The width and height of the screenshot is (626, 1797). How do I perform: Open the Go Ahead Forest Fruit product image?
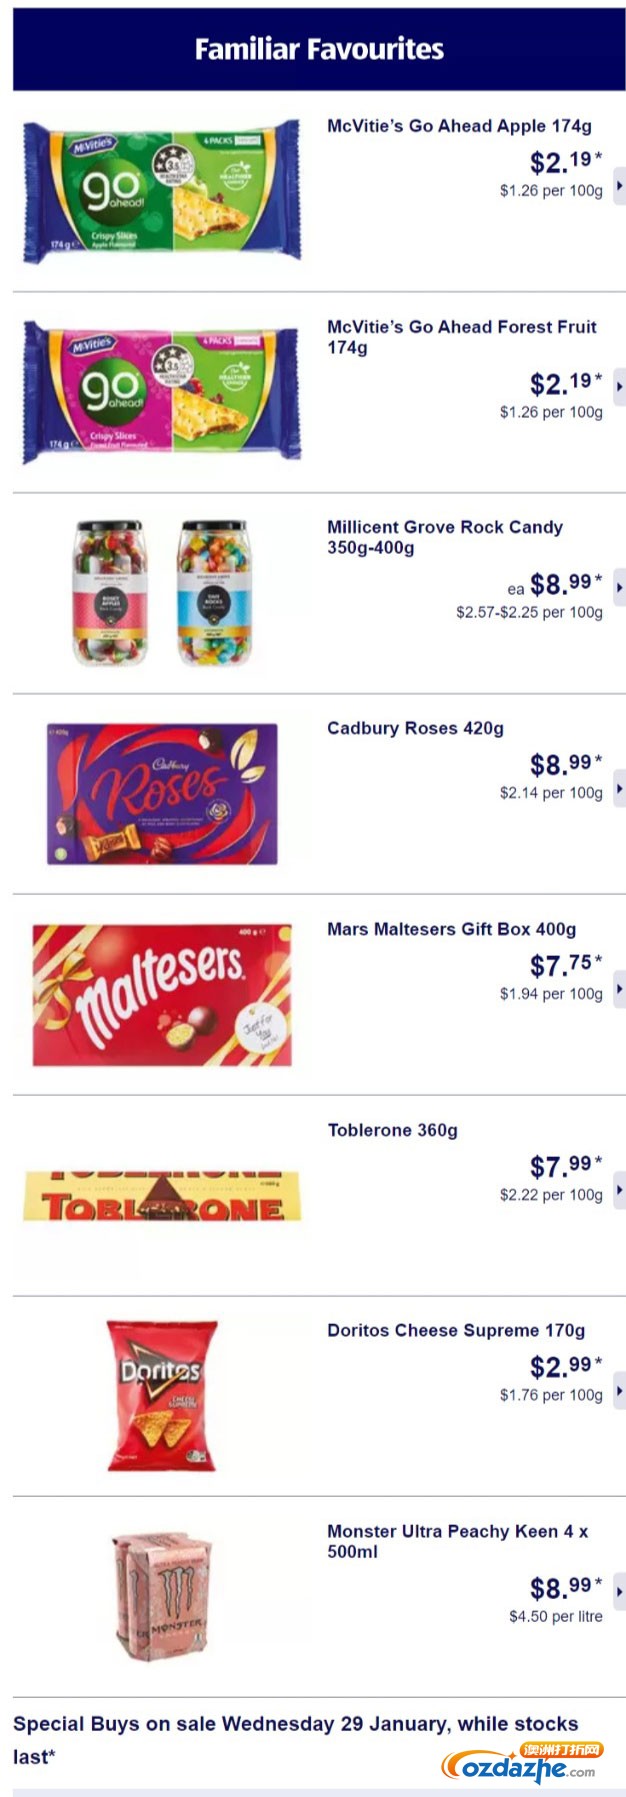(x=161, y=391)
